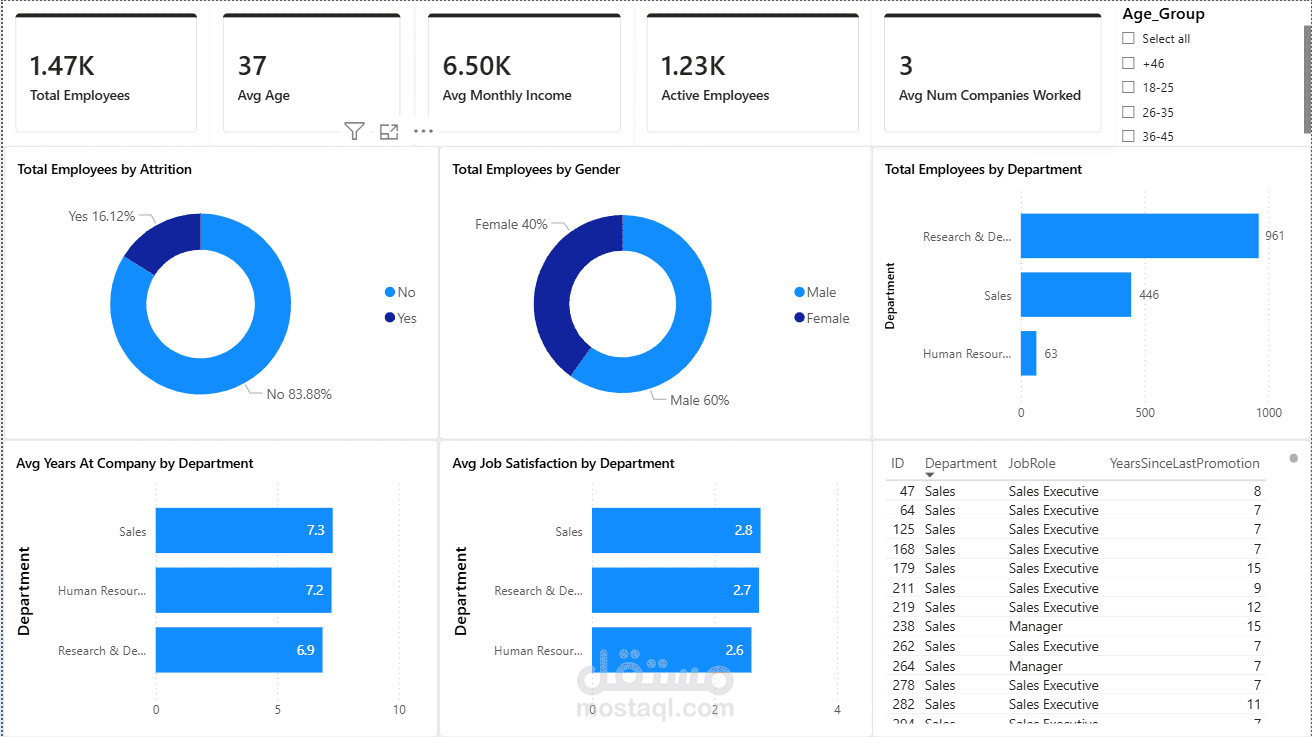
Task: Click the Male legend marker
Action: pos(799,292)
